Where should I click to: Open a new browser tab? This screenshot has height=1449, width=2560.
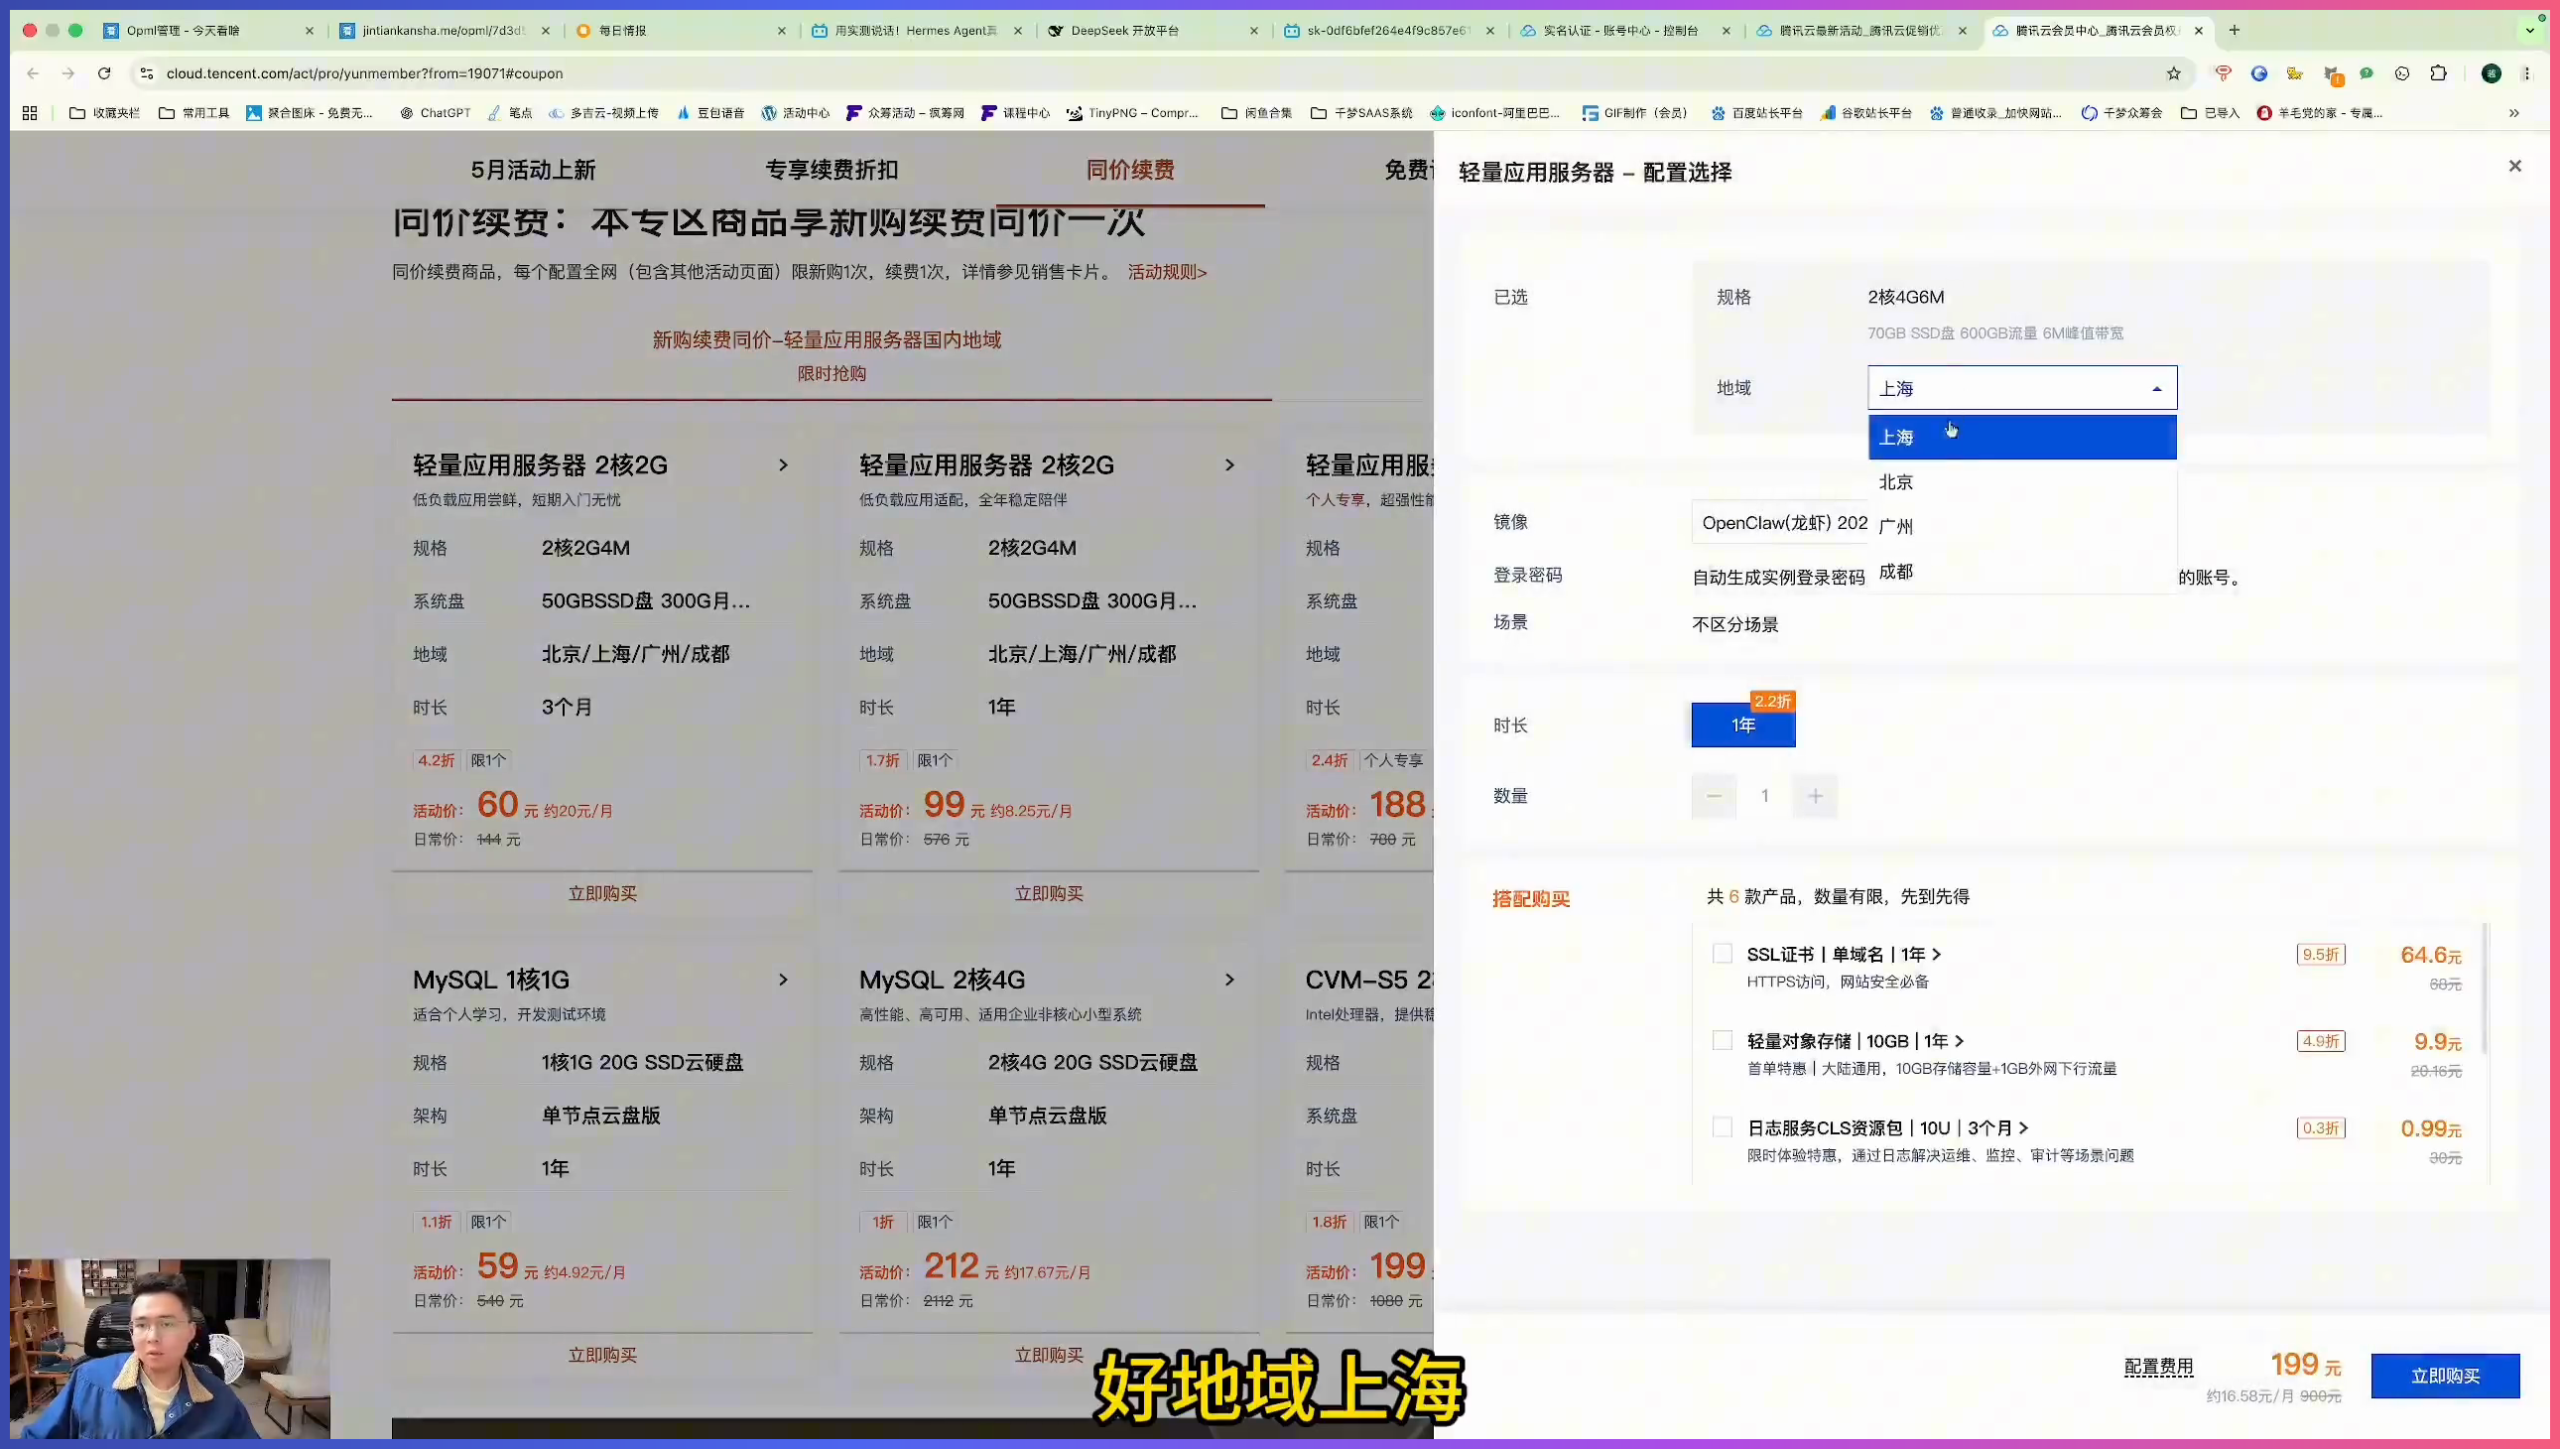[2234, 30]
